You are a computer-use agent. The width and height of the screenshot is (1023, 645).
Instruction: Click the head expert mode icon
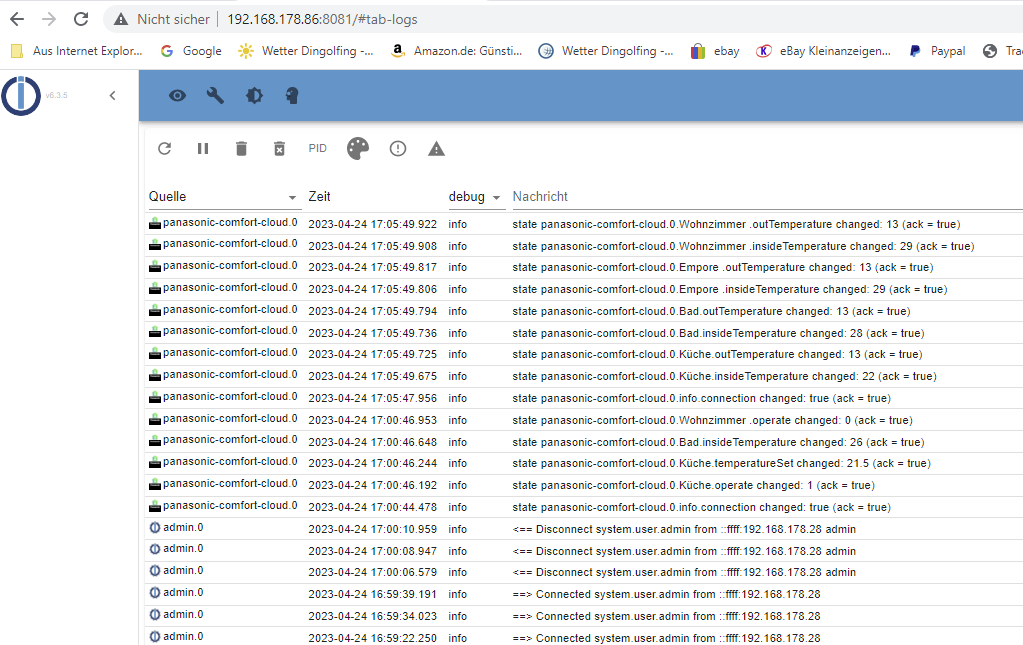click(x=292, y=96)
